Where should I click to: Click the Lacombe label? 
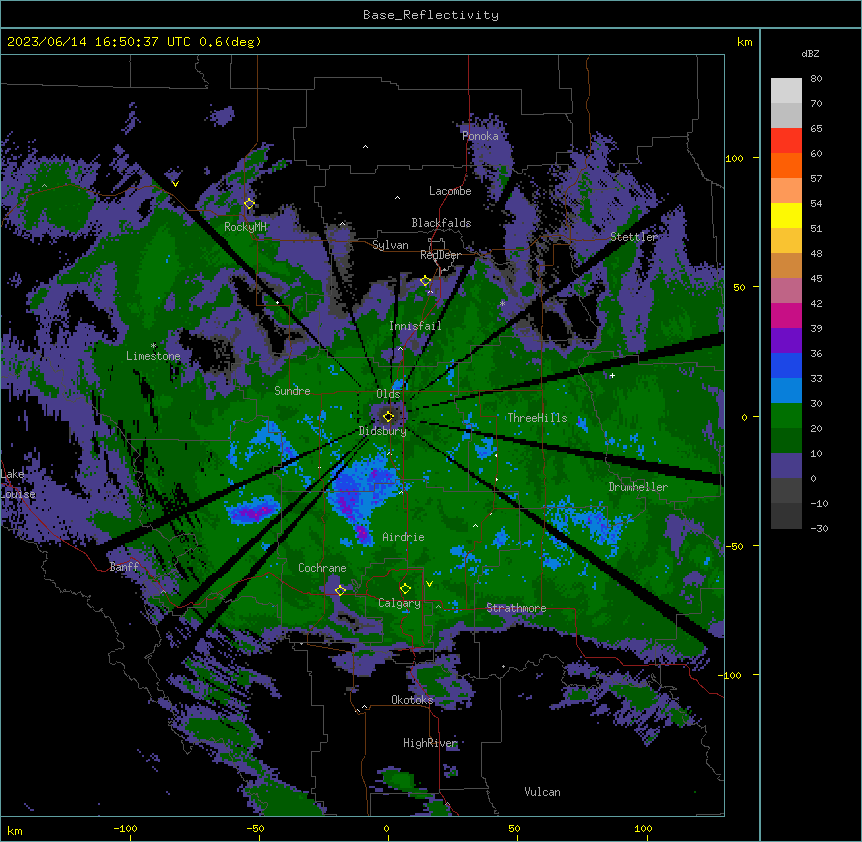point(450,191)
